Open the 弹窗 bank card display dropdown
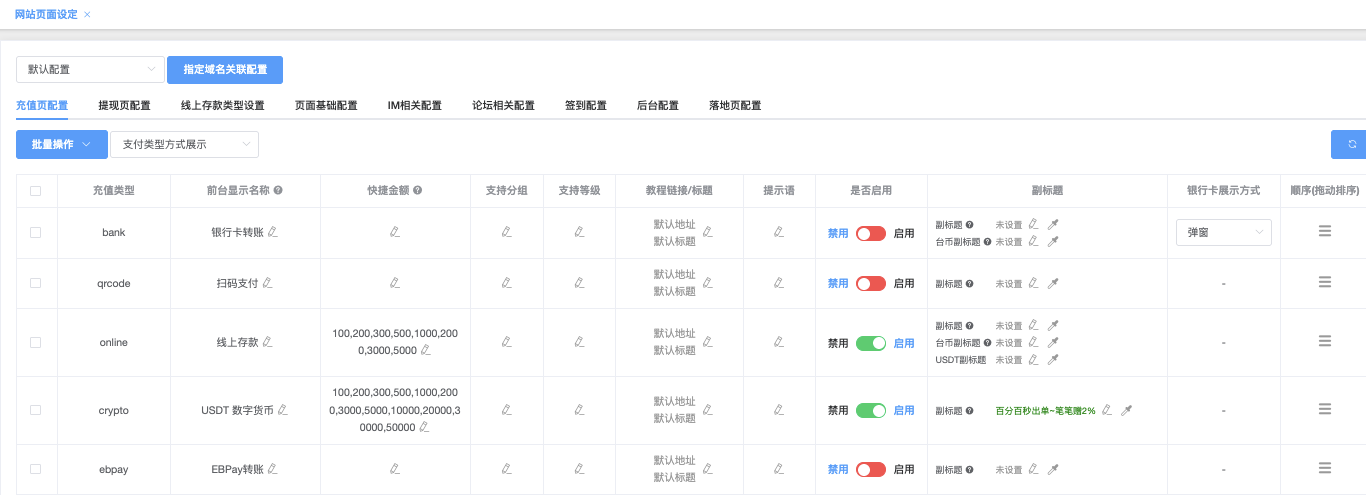Image resolution: width=1366 pixels, height=495 pixels. [1223, 233]
